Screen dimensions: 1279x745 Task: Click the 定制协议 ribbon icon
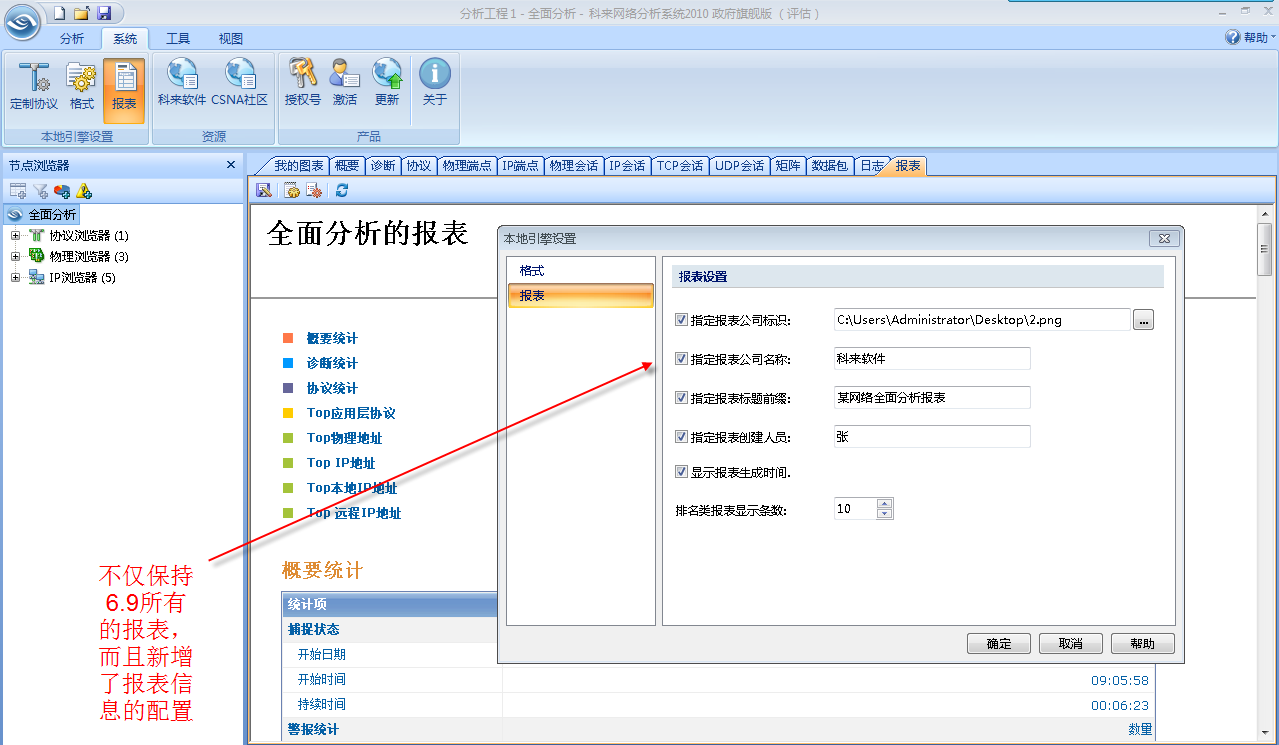click(x=34, y=86)
